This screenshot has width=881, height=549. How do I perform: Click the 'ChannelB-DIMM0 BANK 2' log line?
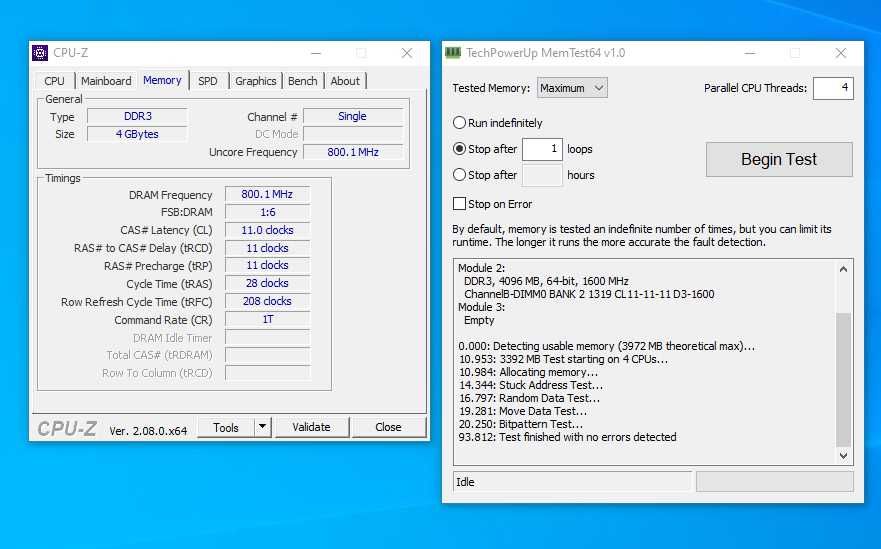[x=589, y=294]
